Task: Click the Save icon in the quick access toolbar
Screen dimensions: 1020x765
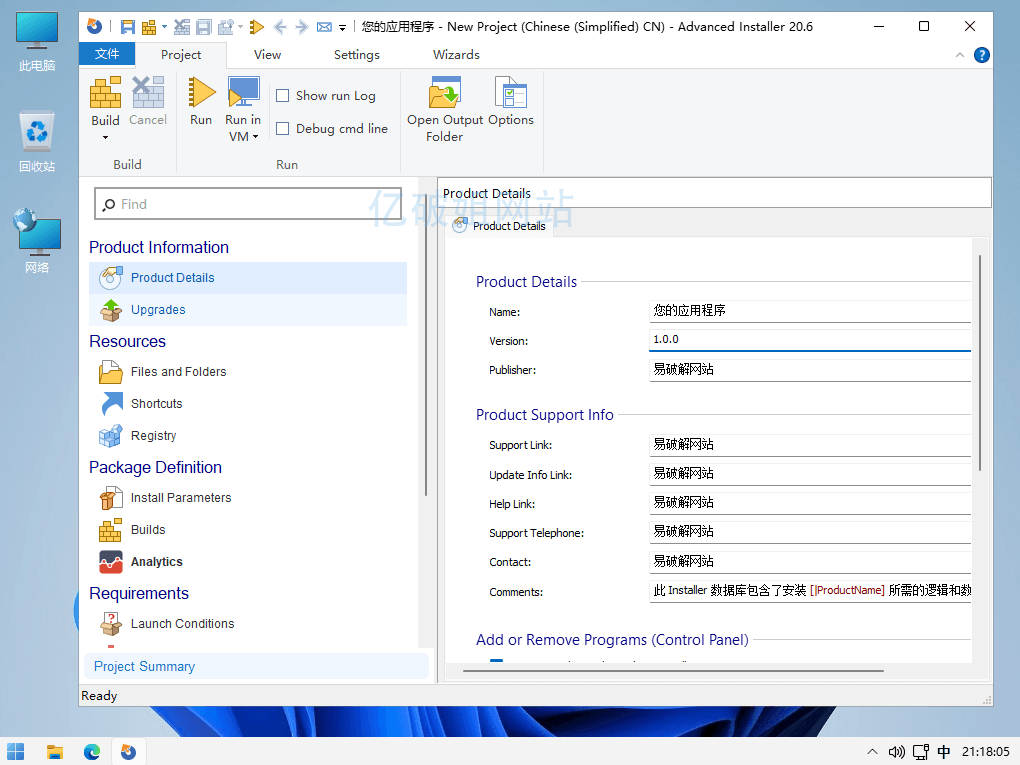Action: (127, 27)
